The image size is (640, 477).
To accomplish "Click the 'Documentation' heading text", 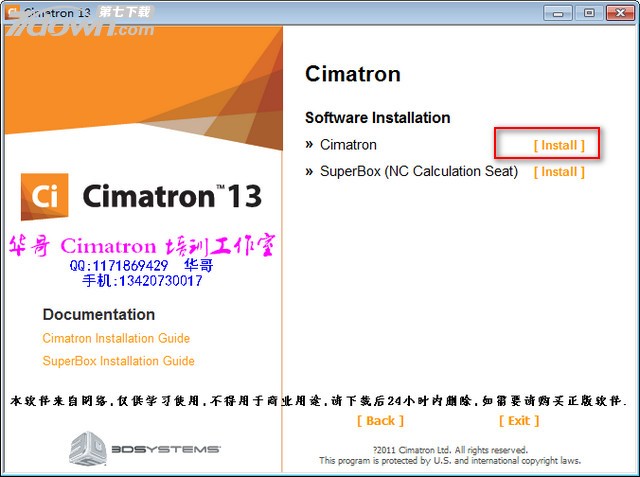I will tap(99, 315).
